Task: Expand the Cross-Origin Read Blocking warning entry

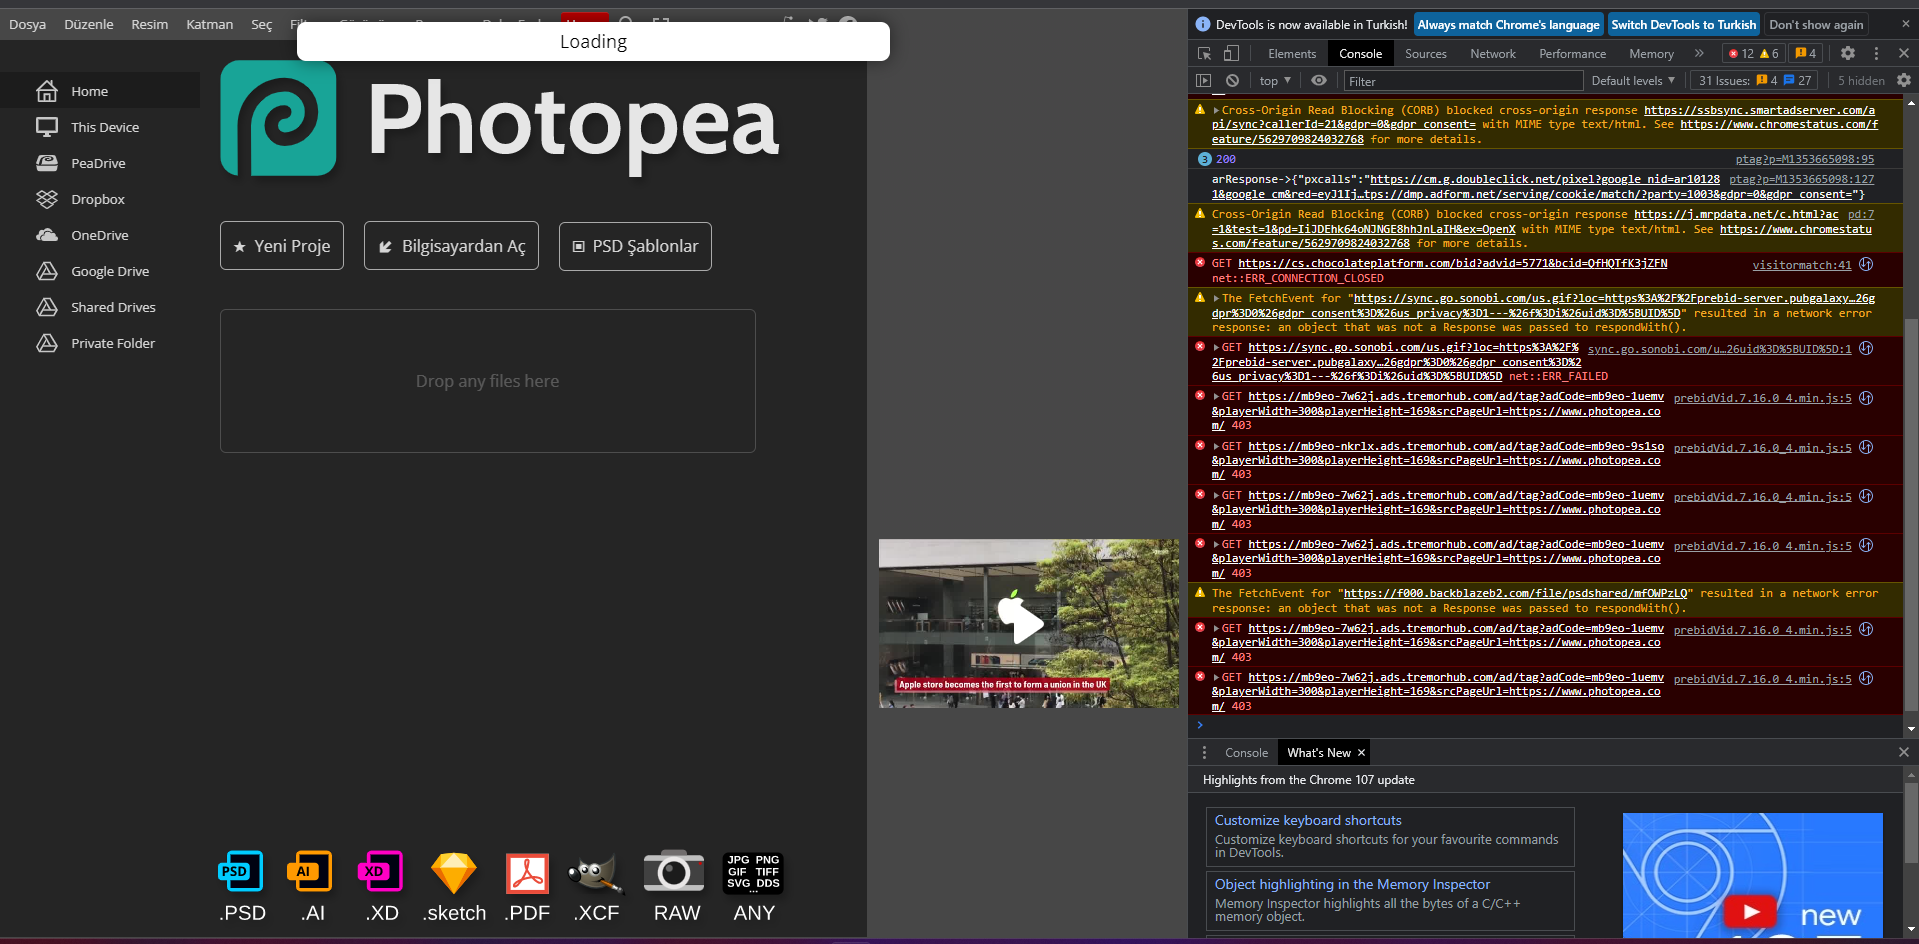Action: pos(1216,110)
